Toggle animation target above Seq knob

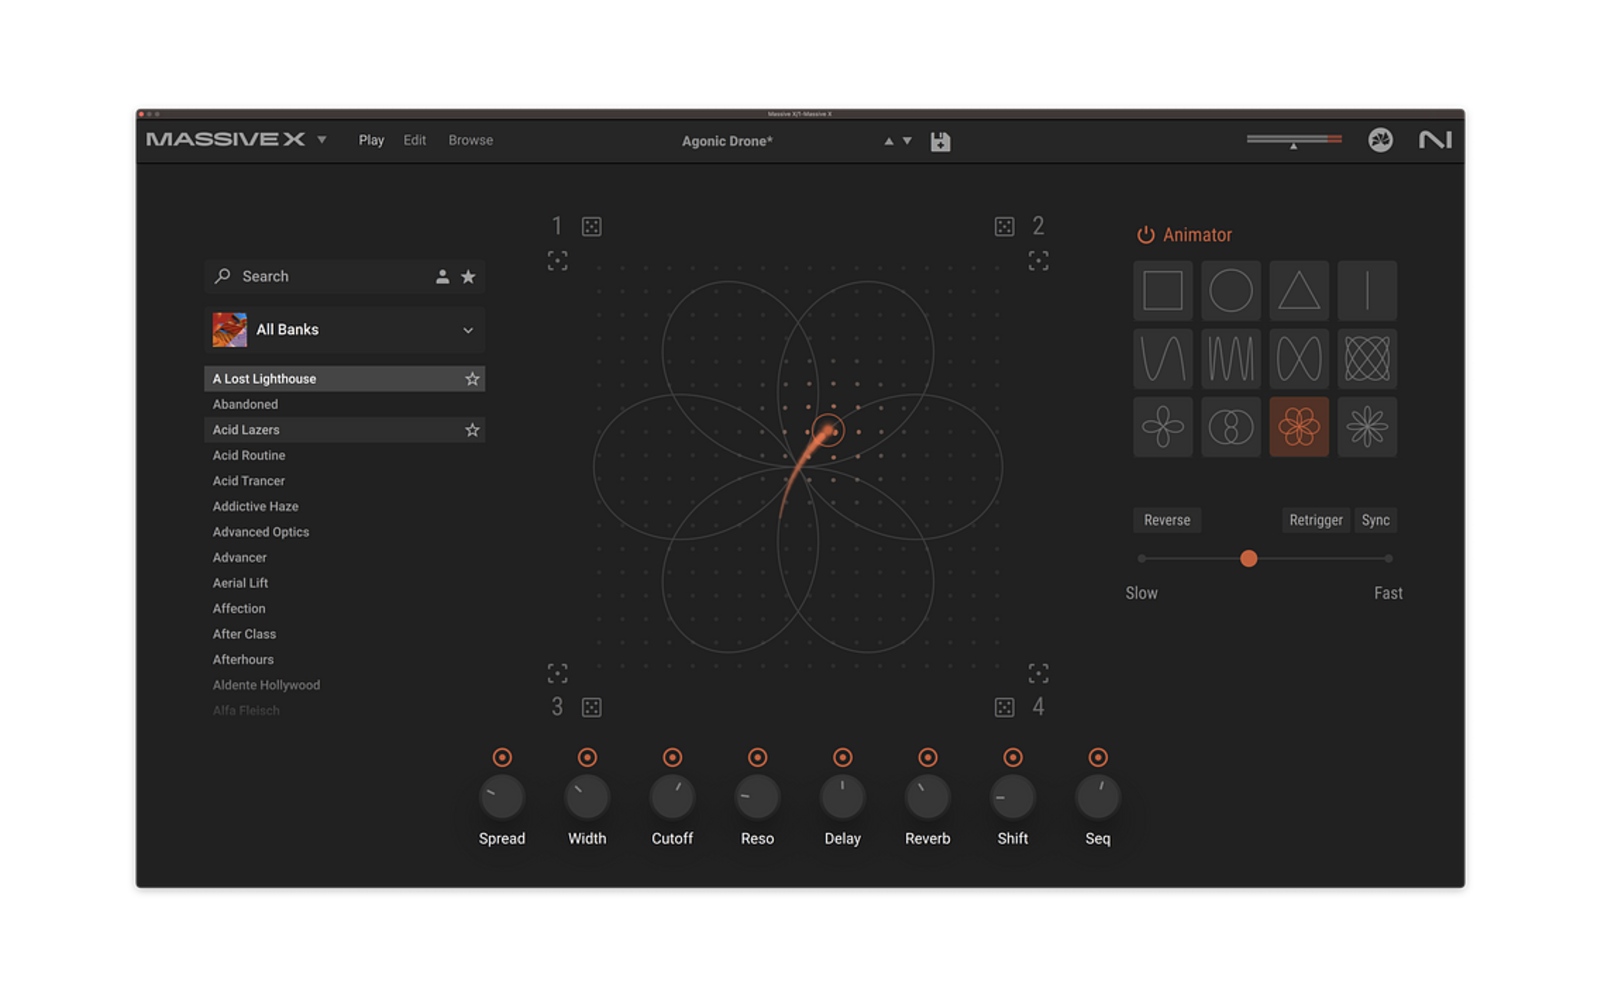pos(1098,758)
